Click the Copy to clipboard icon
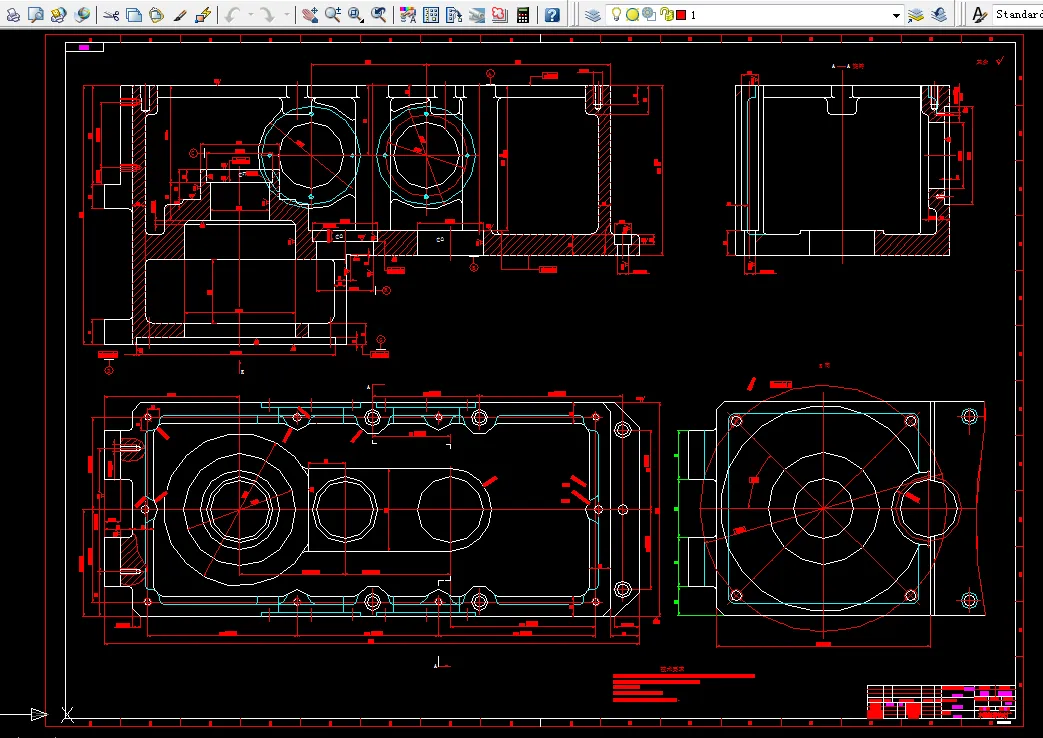1043x738 pixels. click(134, 15)
